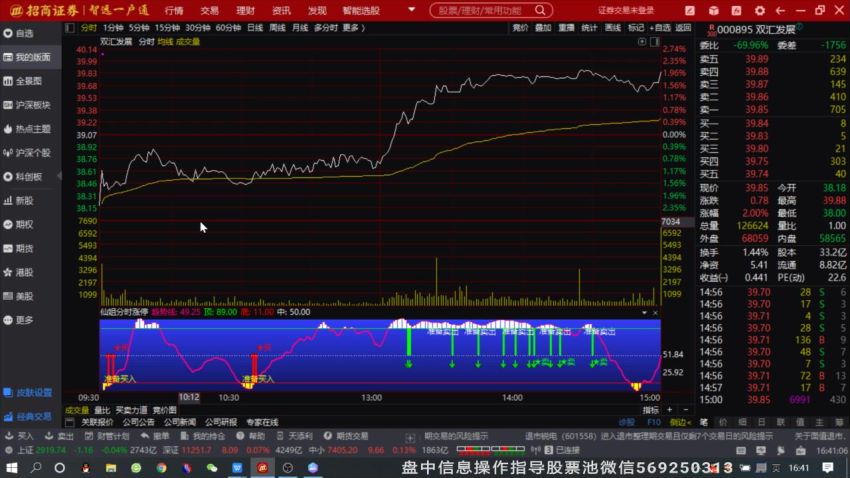Image resolution: width=850 pixels, height=478 pixels.
Task: Open 沪深板块 in the sidebar
Action: [27, 105]
